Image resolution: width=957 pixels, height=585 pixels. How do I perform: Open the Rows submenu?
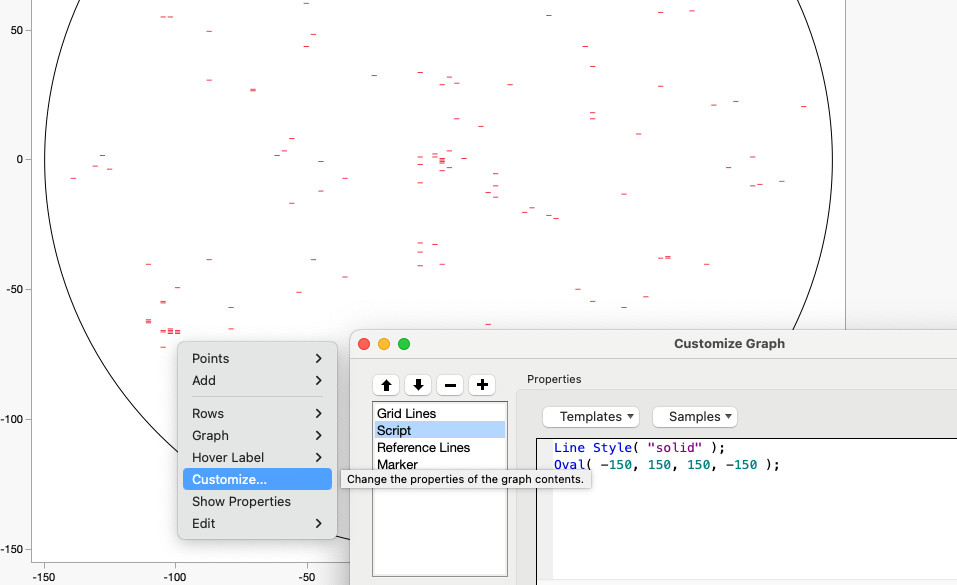pos(257,413)
